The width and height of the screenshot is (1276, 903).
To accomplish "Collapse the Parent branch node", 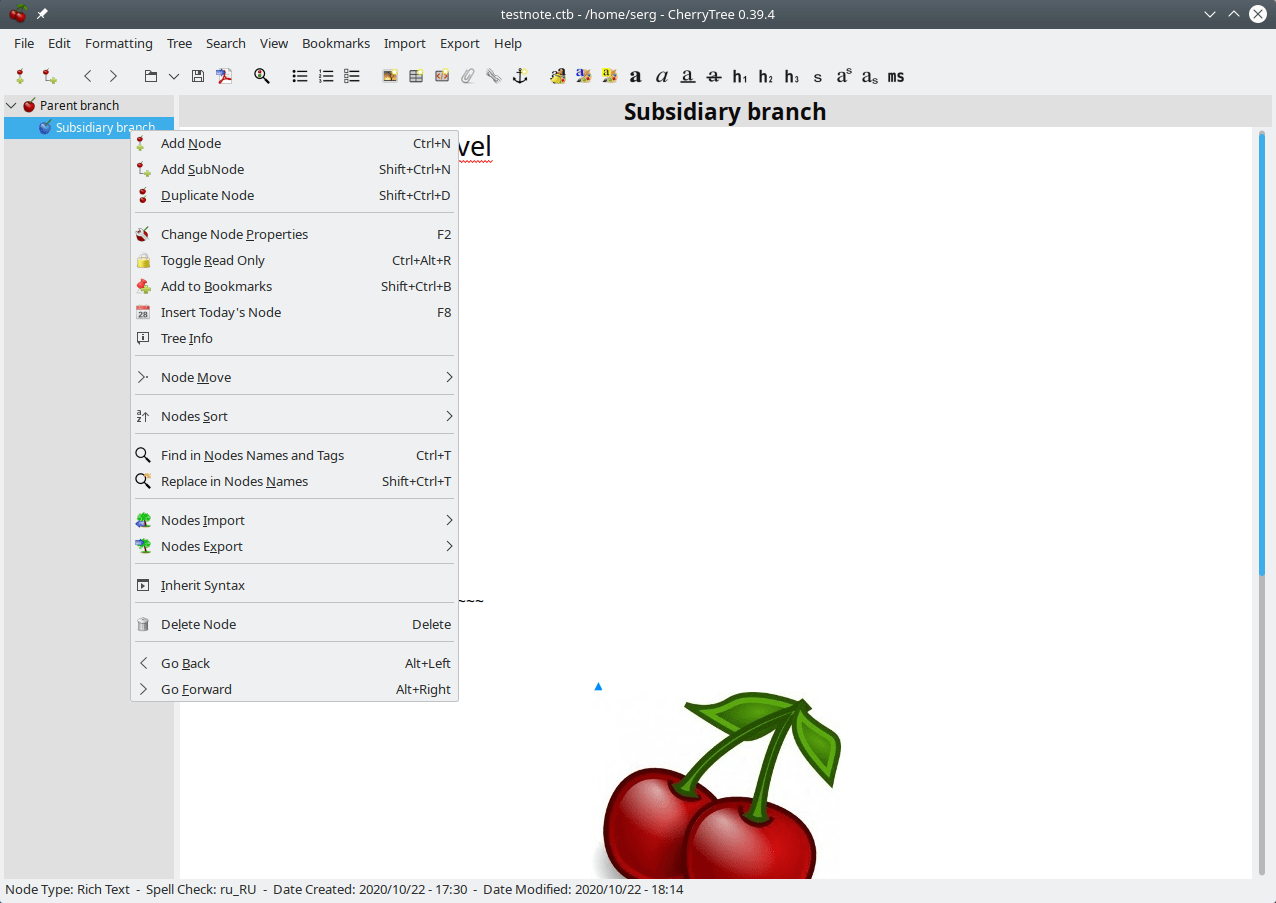I will point(11,105).
